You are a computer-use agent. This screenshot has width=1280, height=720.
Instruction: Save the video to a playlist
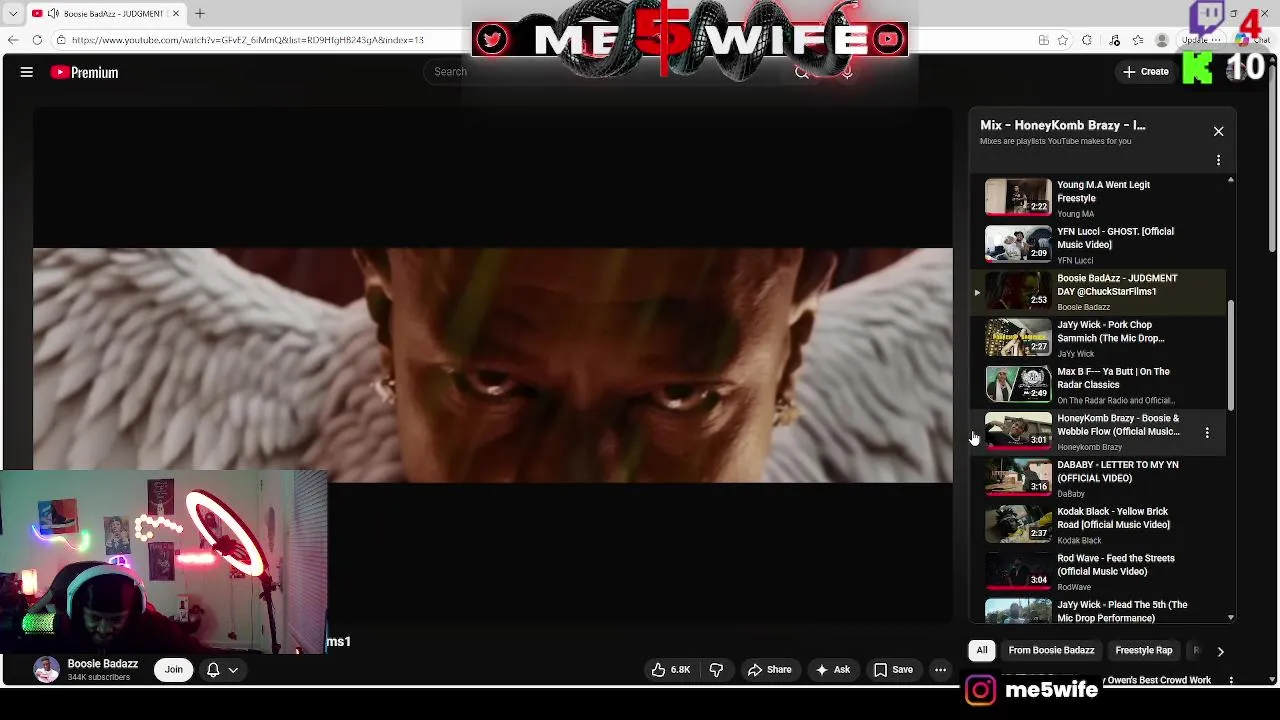[893, 670]
